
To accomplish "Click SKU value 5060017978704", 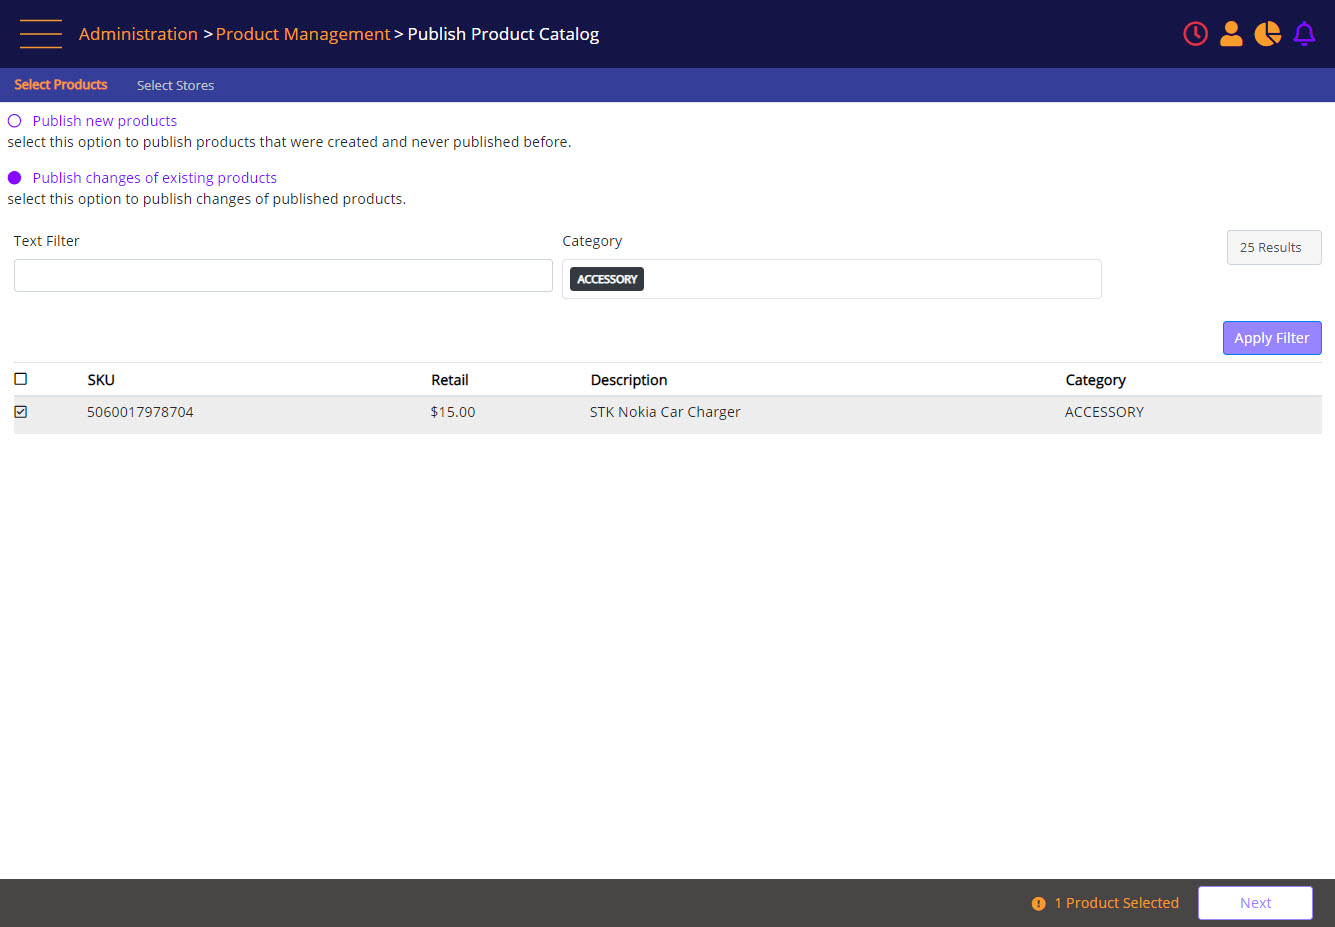I will 140,412.
